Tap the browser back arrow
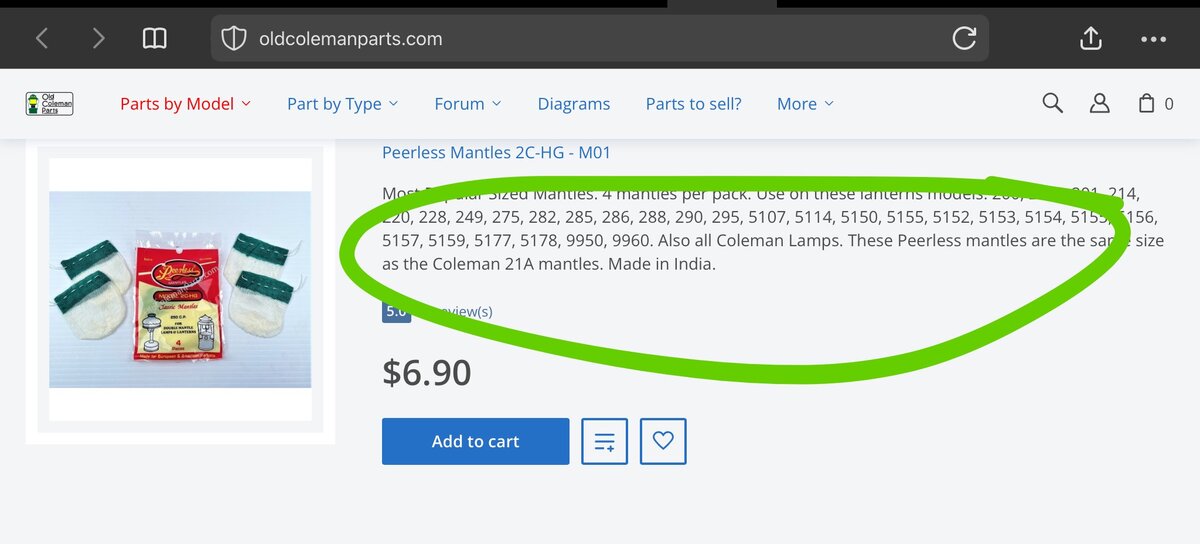Image resolution: width=1200 pixels, height=544 pixels. click(42, 39)
